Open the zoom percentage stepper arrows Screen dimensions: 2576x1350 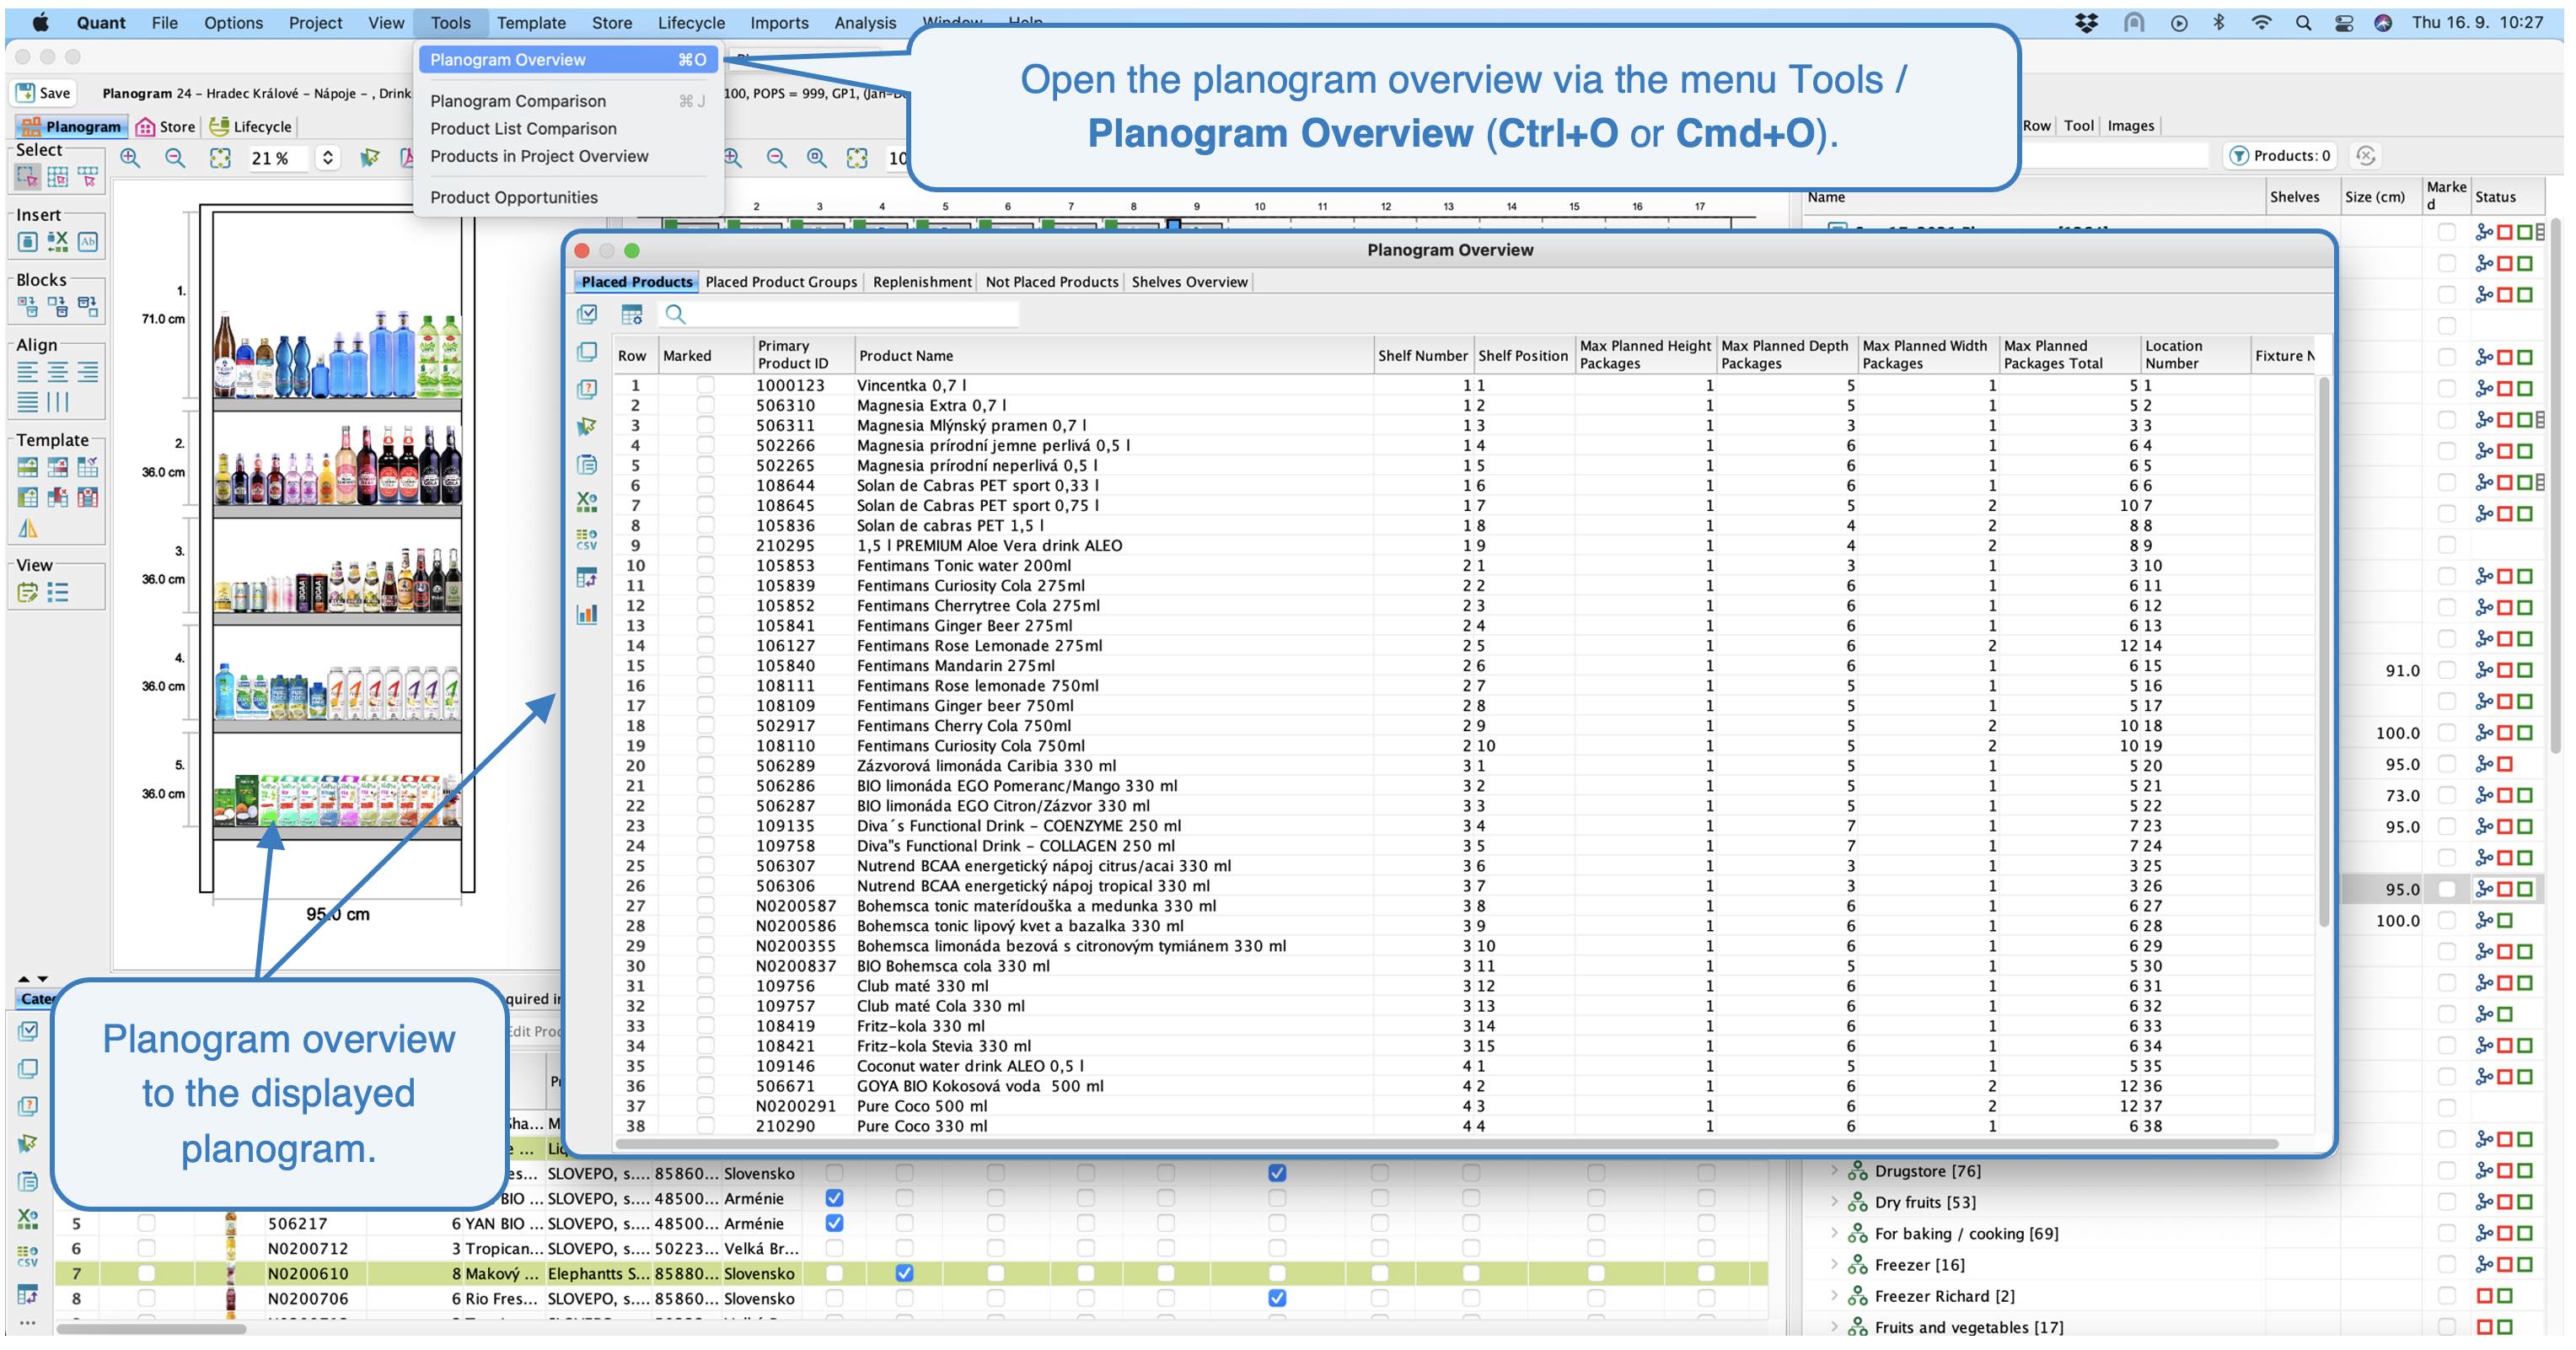click(x=328, y=158)
